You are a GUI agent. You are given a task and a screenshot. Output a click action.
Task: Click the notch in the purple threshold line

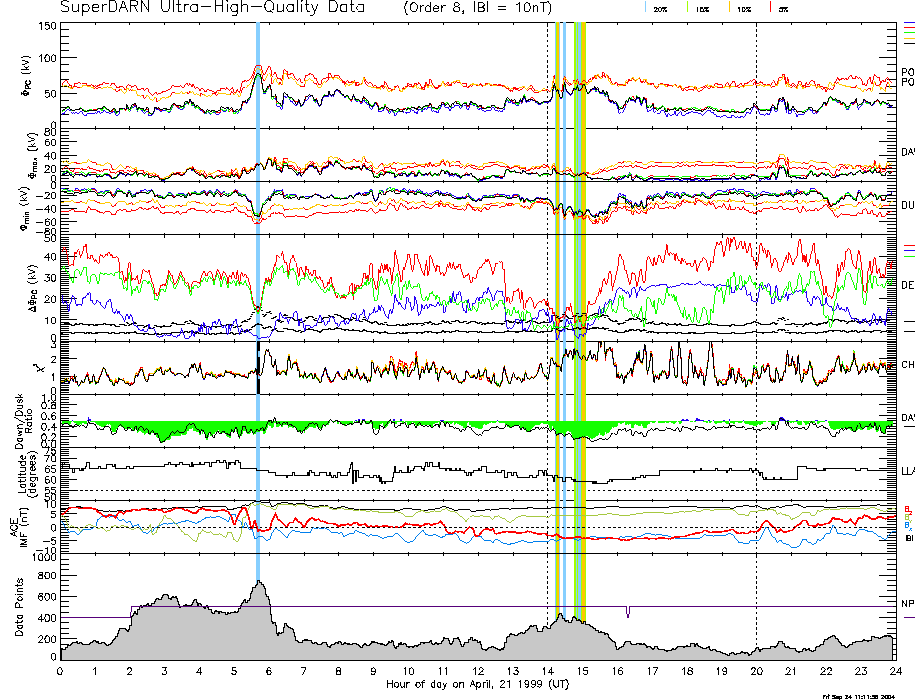[627, 612]
